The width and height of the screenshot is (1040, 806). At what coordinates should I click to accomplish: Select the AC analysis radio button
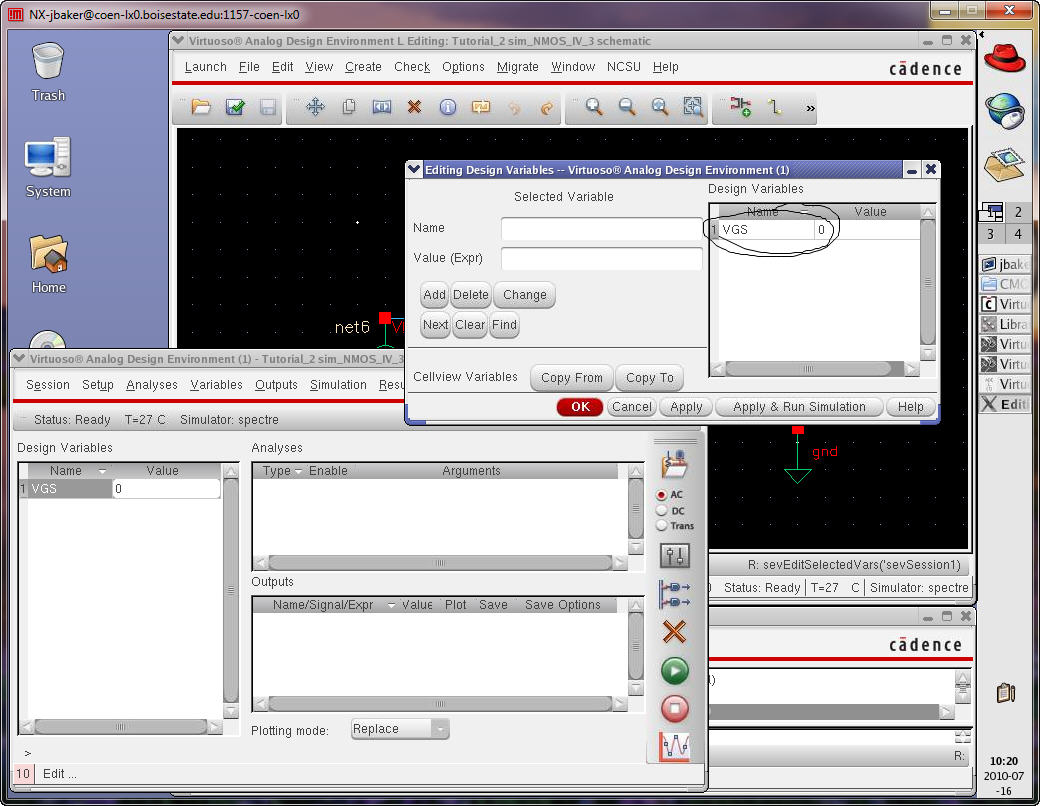pos(662,495)
